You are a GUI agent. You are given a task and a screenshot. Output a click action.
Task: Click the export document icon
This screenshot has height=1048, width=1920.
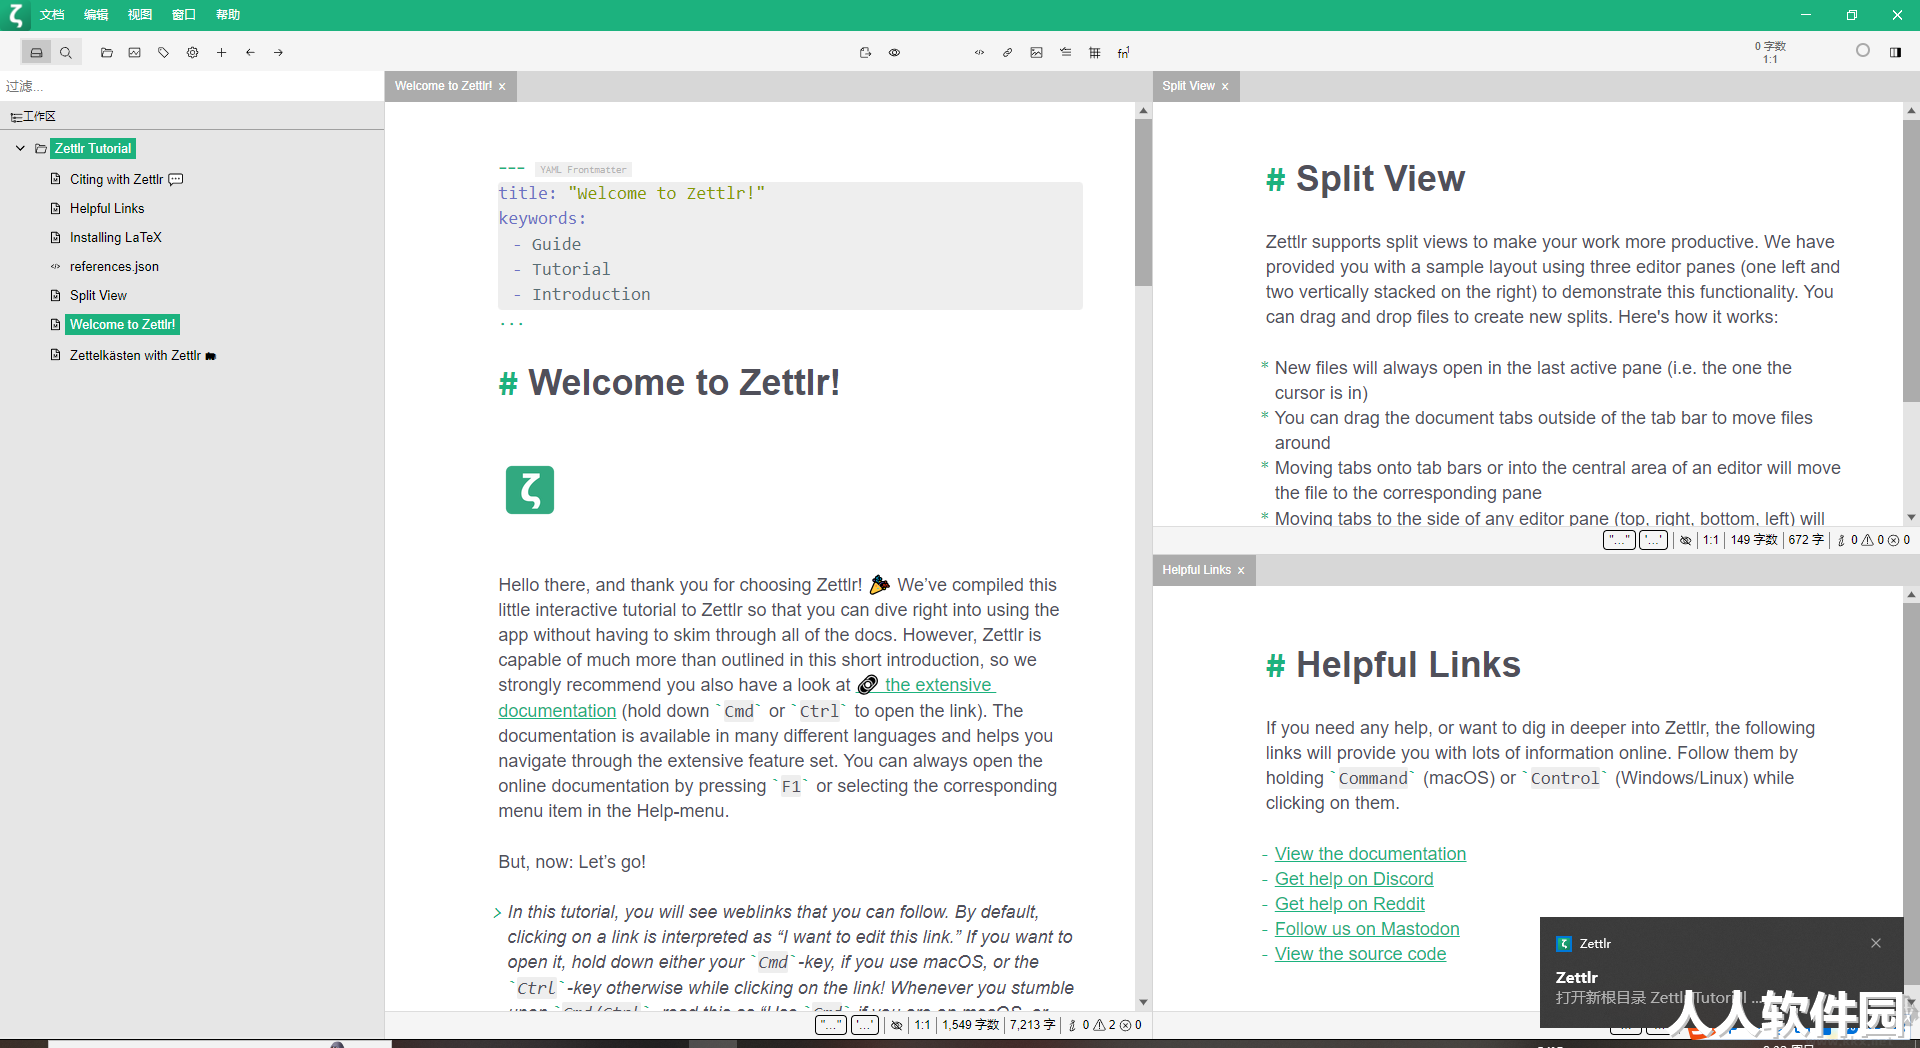(x=866, y=53)
